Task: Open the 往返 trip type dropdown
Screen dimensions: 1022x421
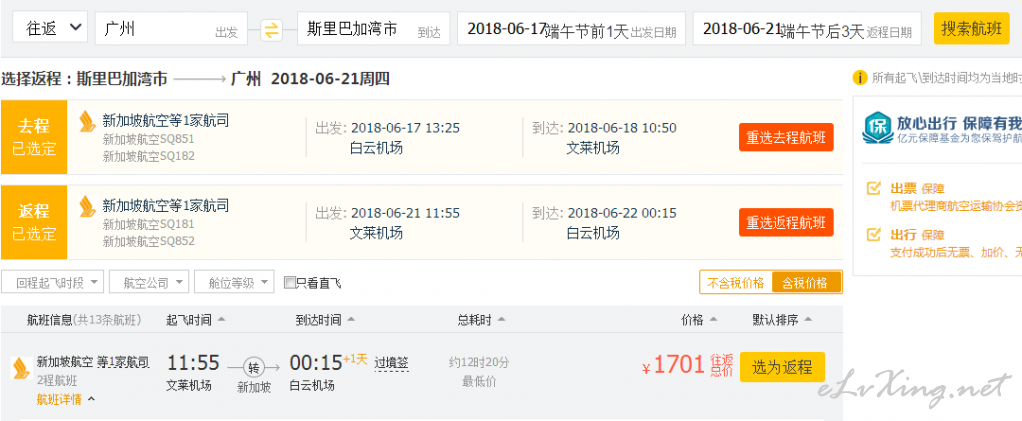Action: click(x=50, y=28)
